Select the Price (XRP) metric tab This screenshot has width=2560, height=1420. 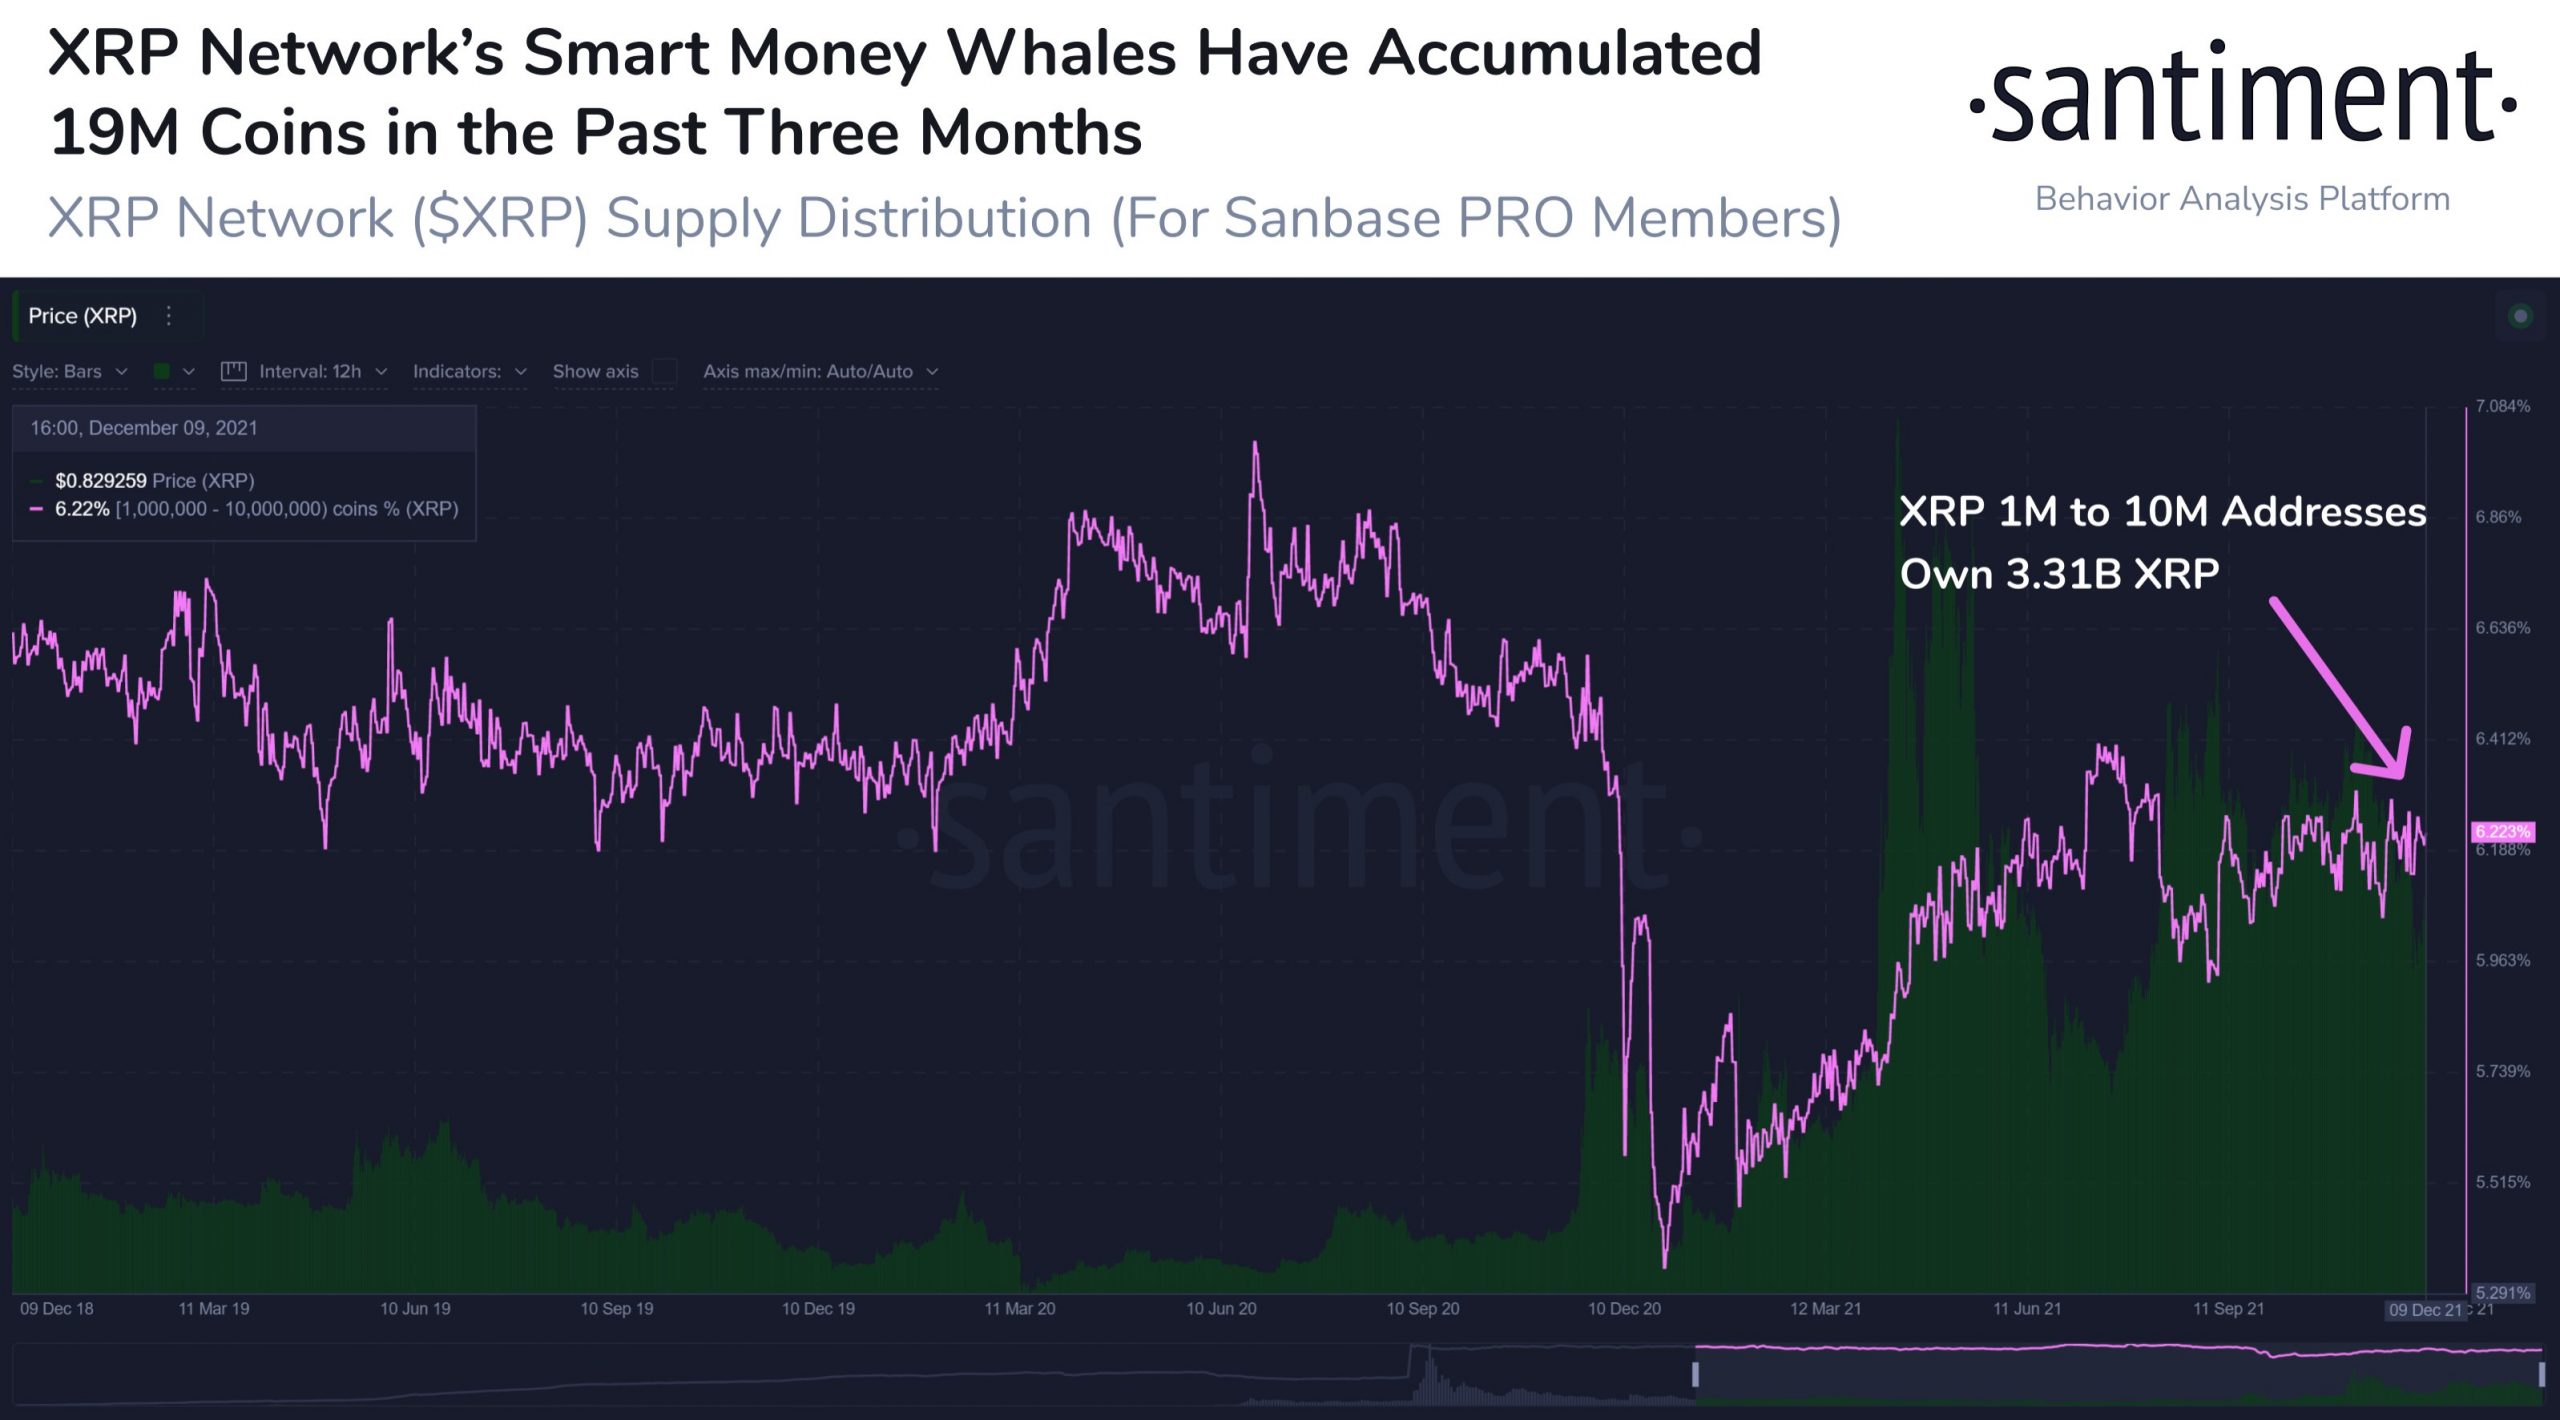pyautogui.click(x=83, y=316)
